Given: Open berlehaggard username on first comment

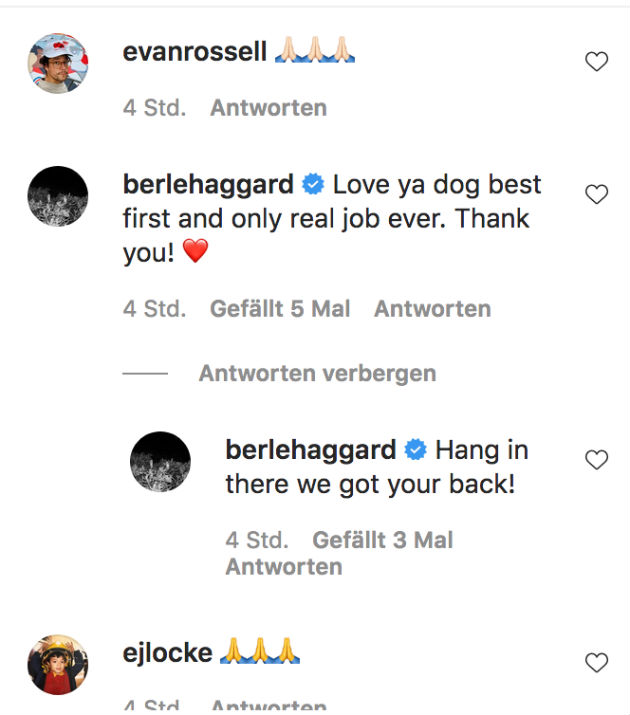Looking at the screenshot, I should click(x=208, y=185).
